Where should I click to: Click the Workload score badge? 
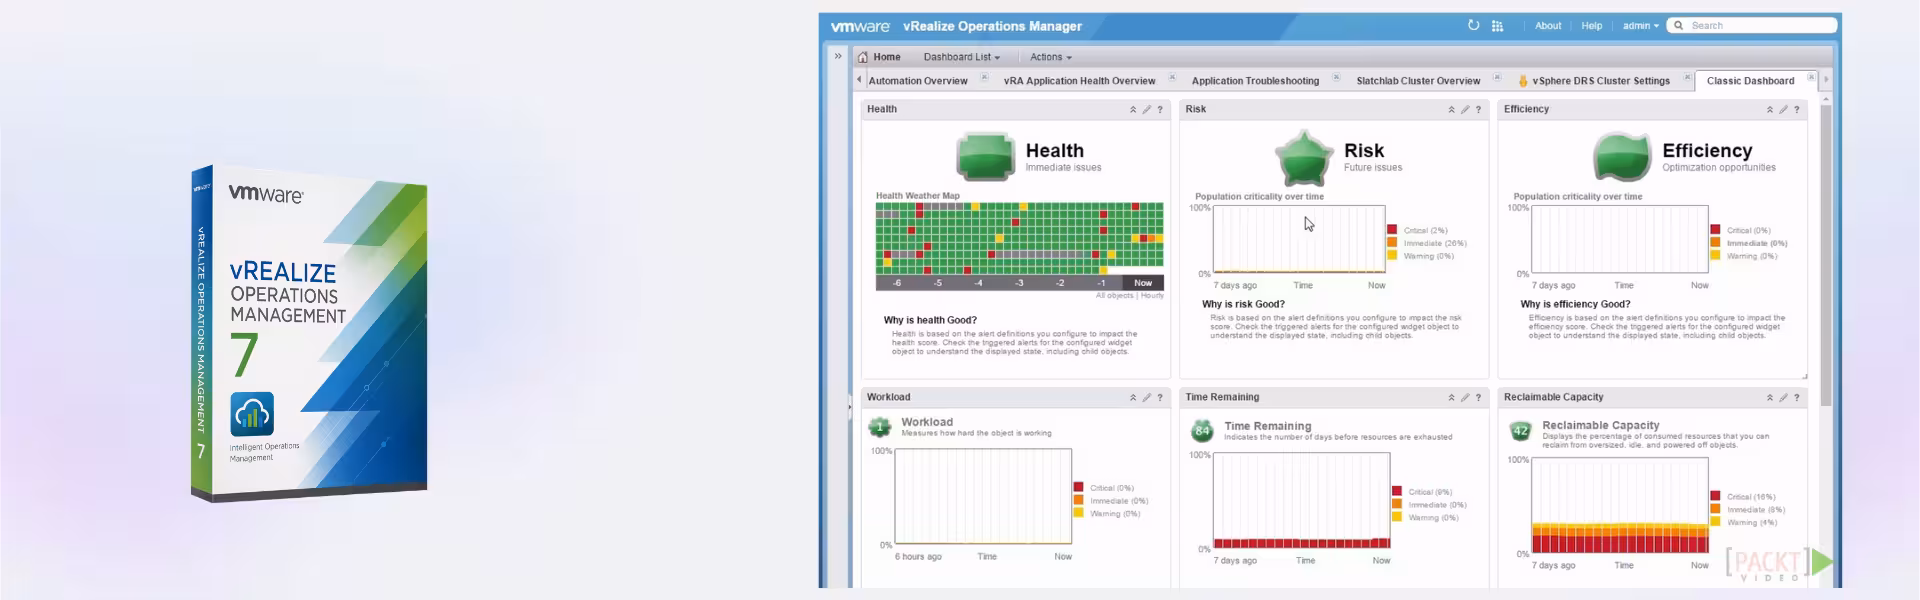[x=880, y=427]
